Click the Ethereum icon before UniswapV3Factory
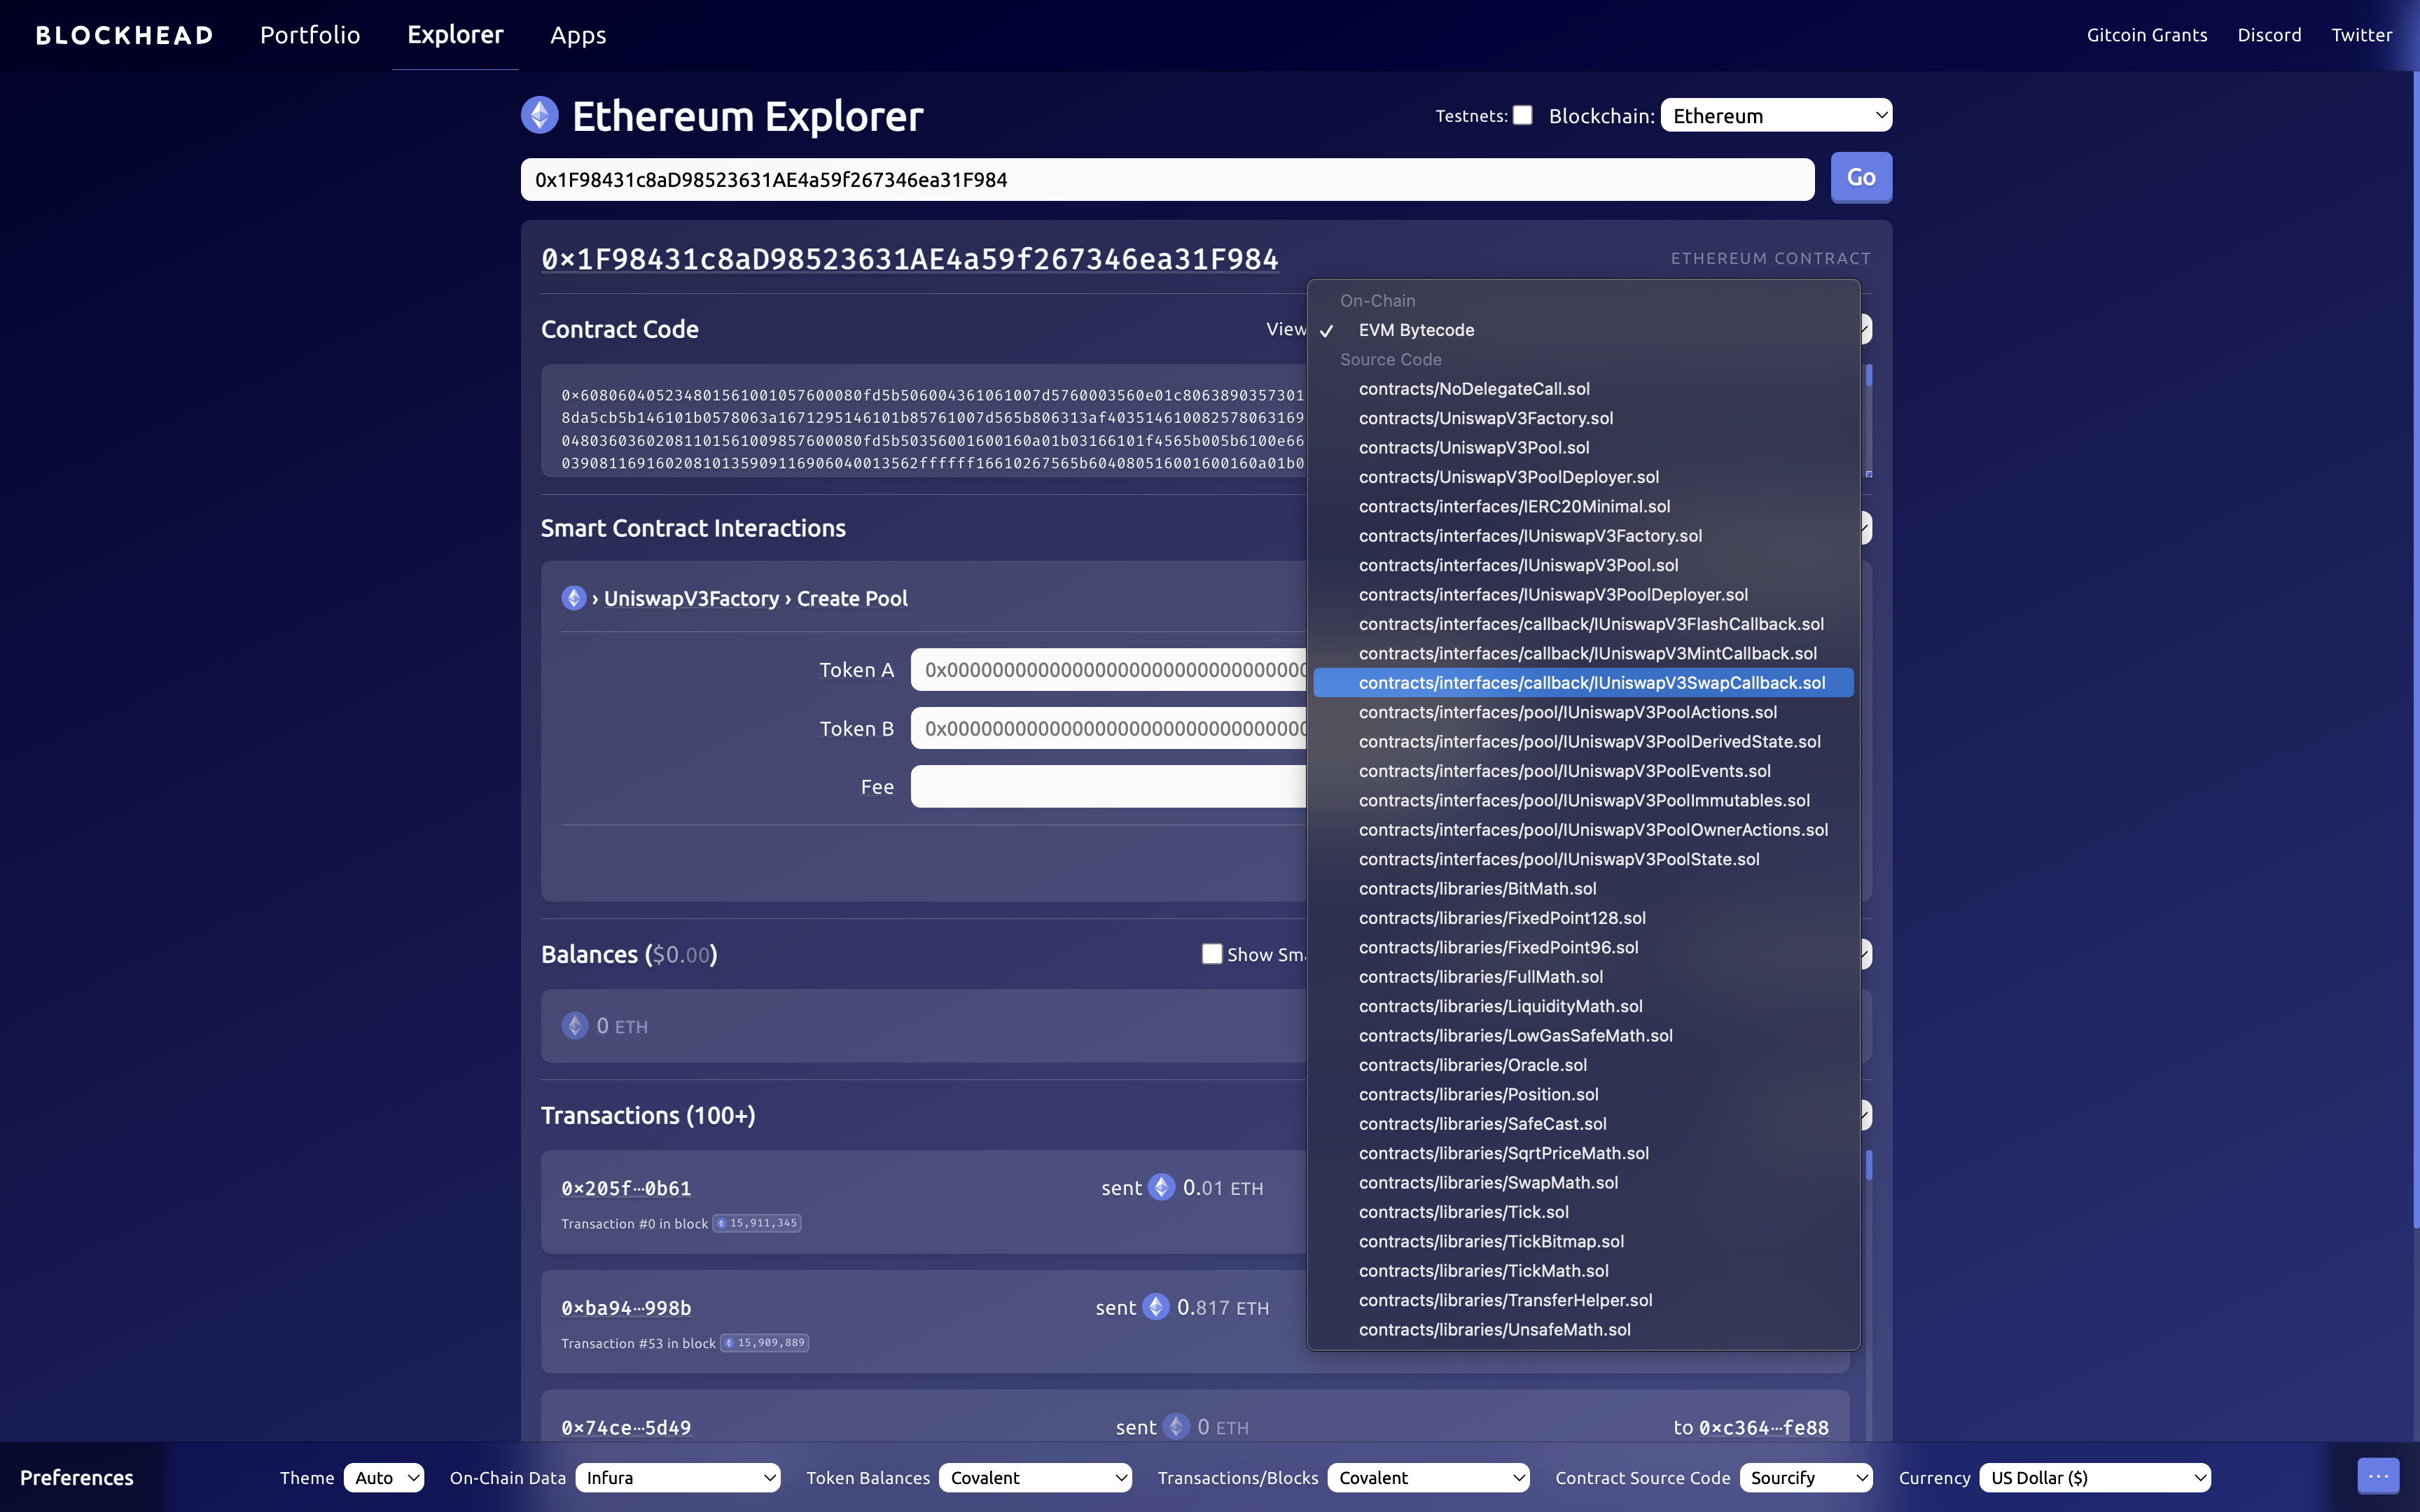2420x1512 pixels. coord(574,598)
